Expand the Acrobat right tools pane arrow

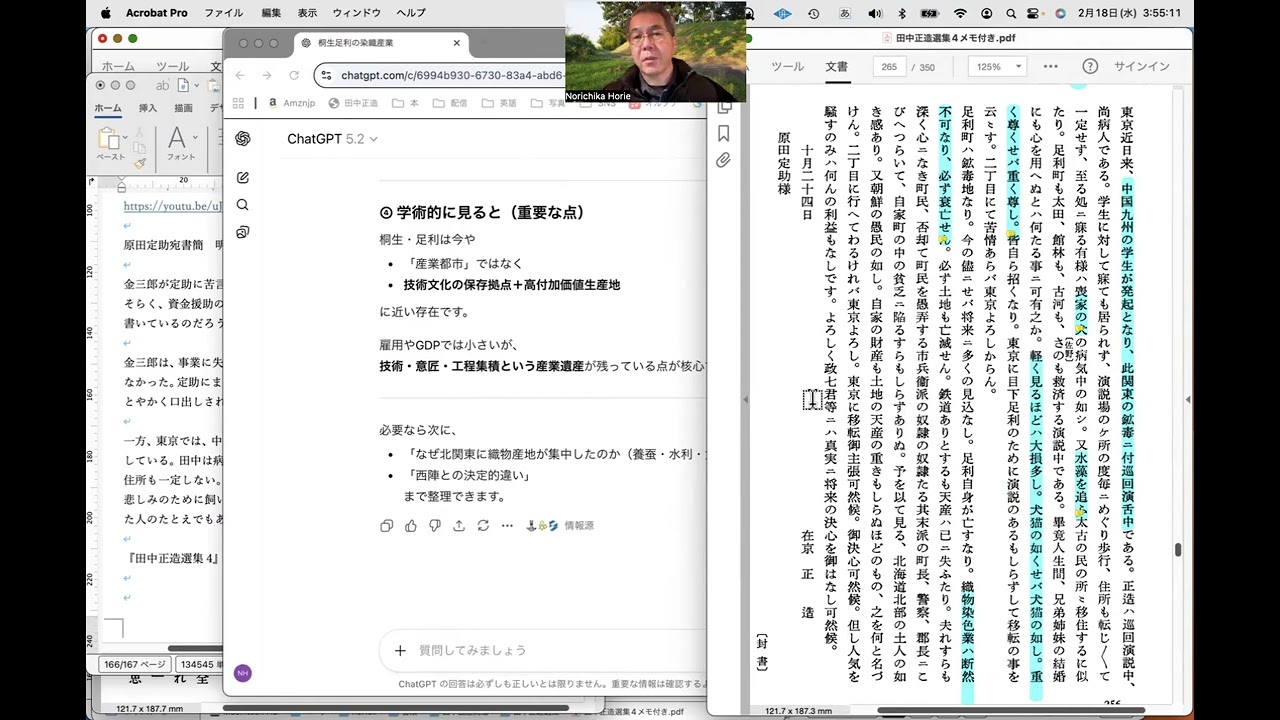(x=1188, y=399)
